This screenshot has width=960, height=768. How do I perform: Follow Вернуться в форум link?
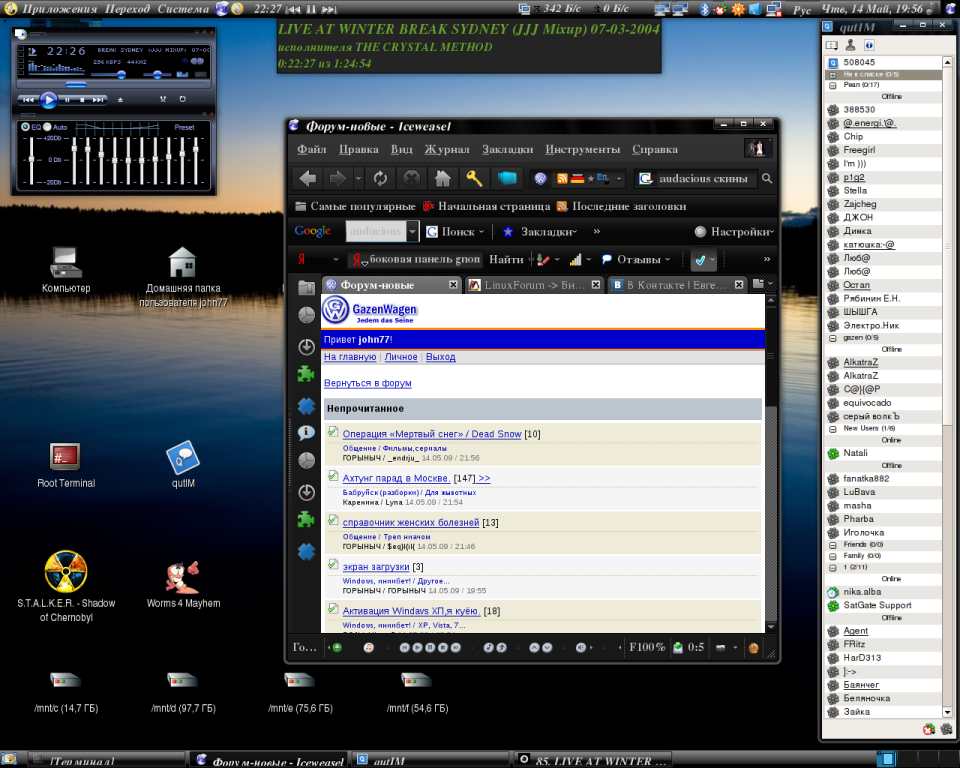(x=367, y=383)
